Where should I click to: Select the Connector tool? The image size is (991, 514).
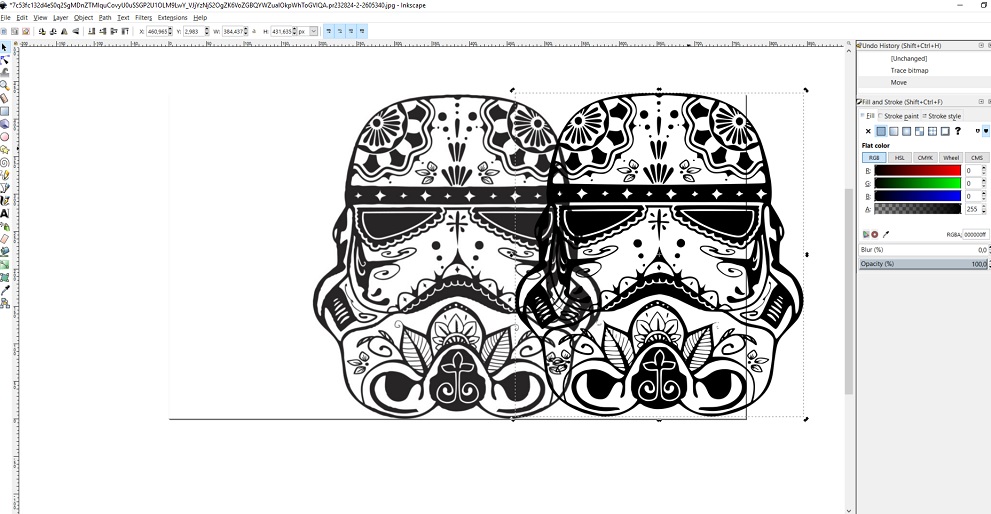point(5,303)
